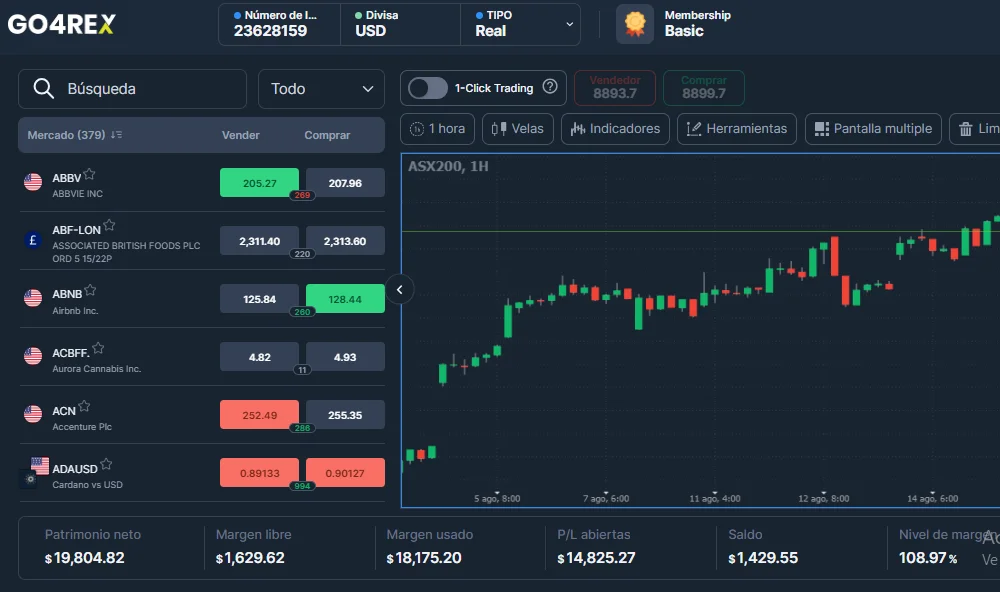
Task: Click the ACN US flag icon
Action: click(x=33, y=414)
